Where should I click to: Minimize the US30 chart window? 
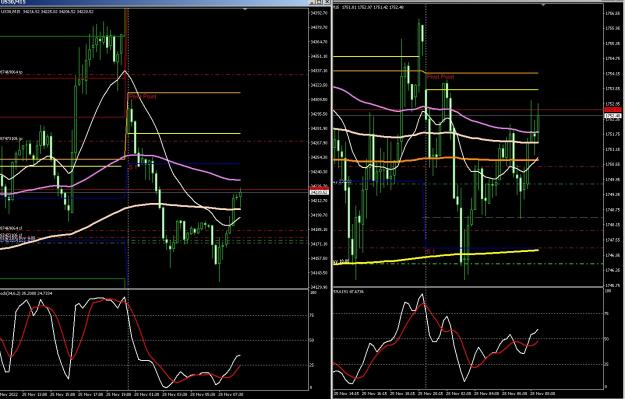tap(313, 2)
